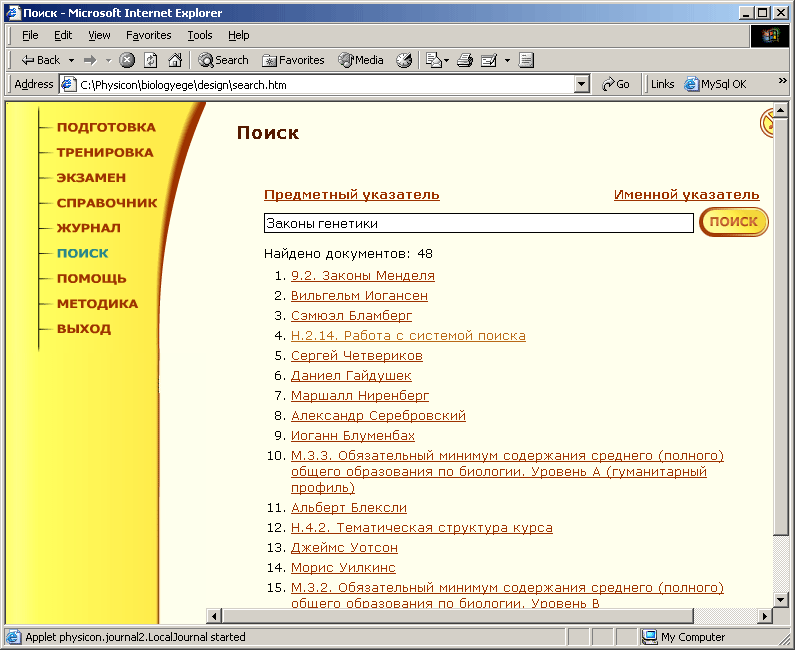The height and width of the screenshot is (650, 795).
Task: Open the File menu
Action: [30, 35]
